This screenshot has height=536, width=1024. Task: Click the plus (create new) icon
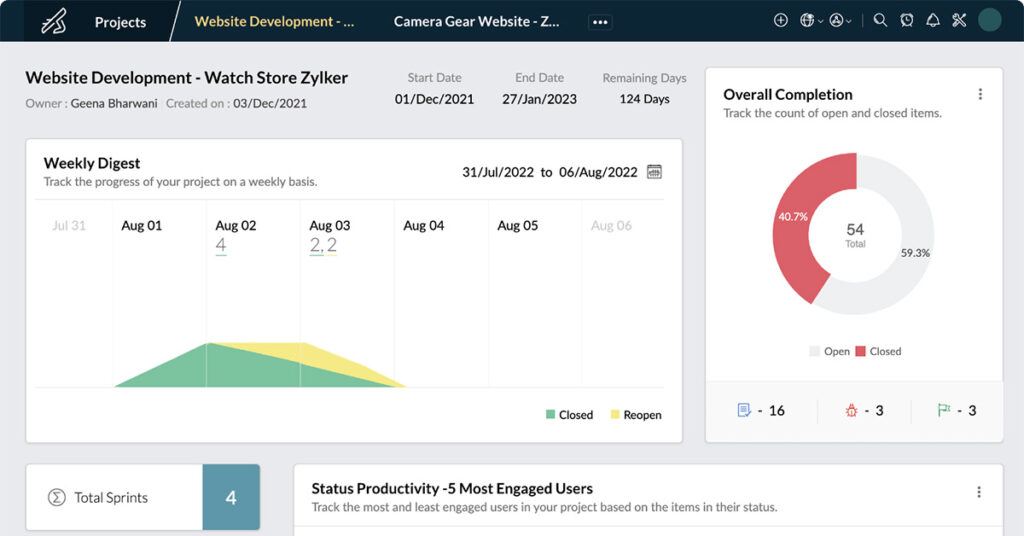[x=781, y=21]
